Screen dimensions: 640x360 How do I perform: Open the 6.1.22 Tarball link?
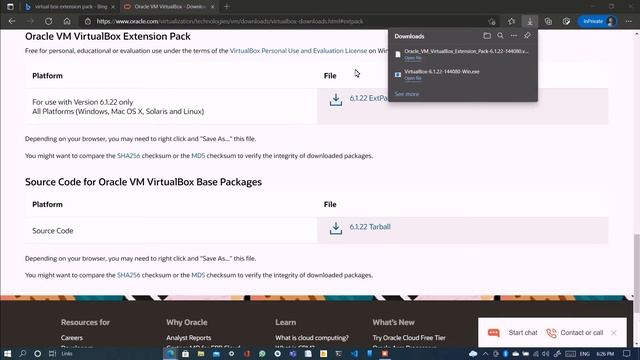[370, 227]
